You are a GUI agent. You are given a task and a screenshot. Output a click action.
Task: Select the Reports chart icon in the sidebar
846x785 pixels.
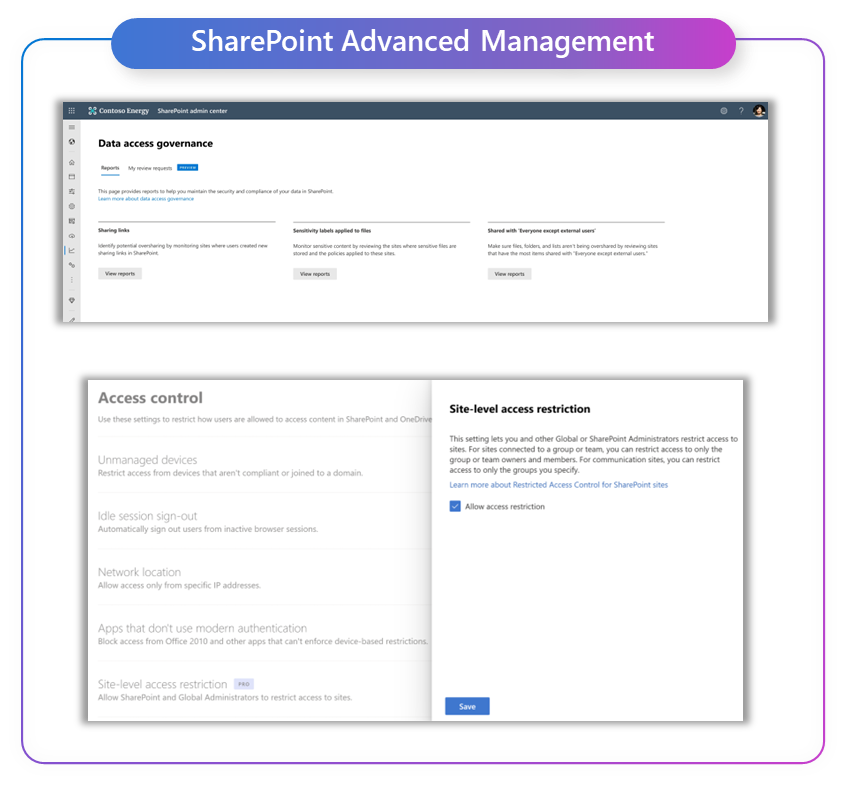pos(72,250)
